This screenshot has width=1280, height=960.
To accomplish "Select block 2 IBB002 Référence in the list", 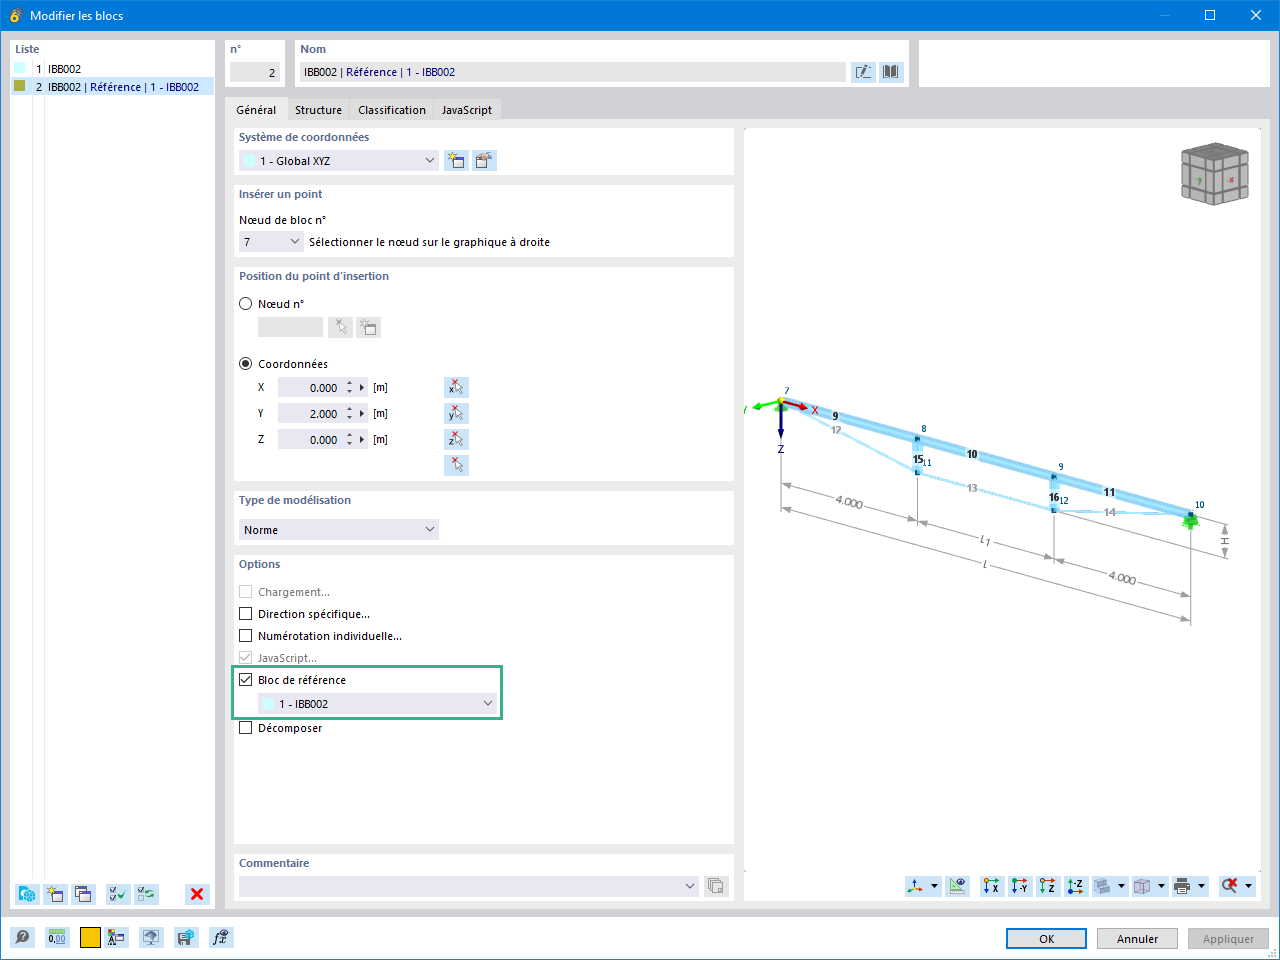I will (x=113, y=87).
